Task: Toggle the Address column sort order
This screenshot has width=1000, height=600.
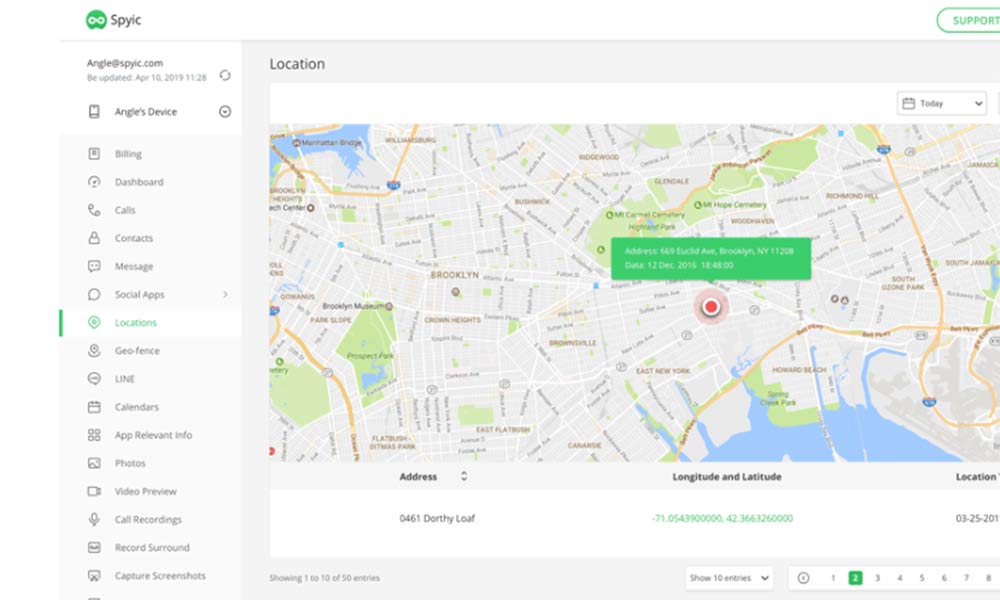Action: coord(463,477)
